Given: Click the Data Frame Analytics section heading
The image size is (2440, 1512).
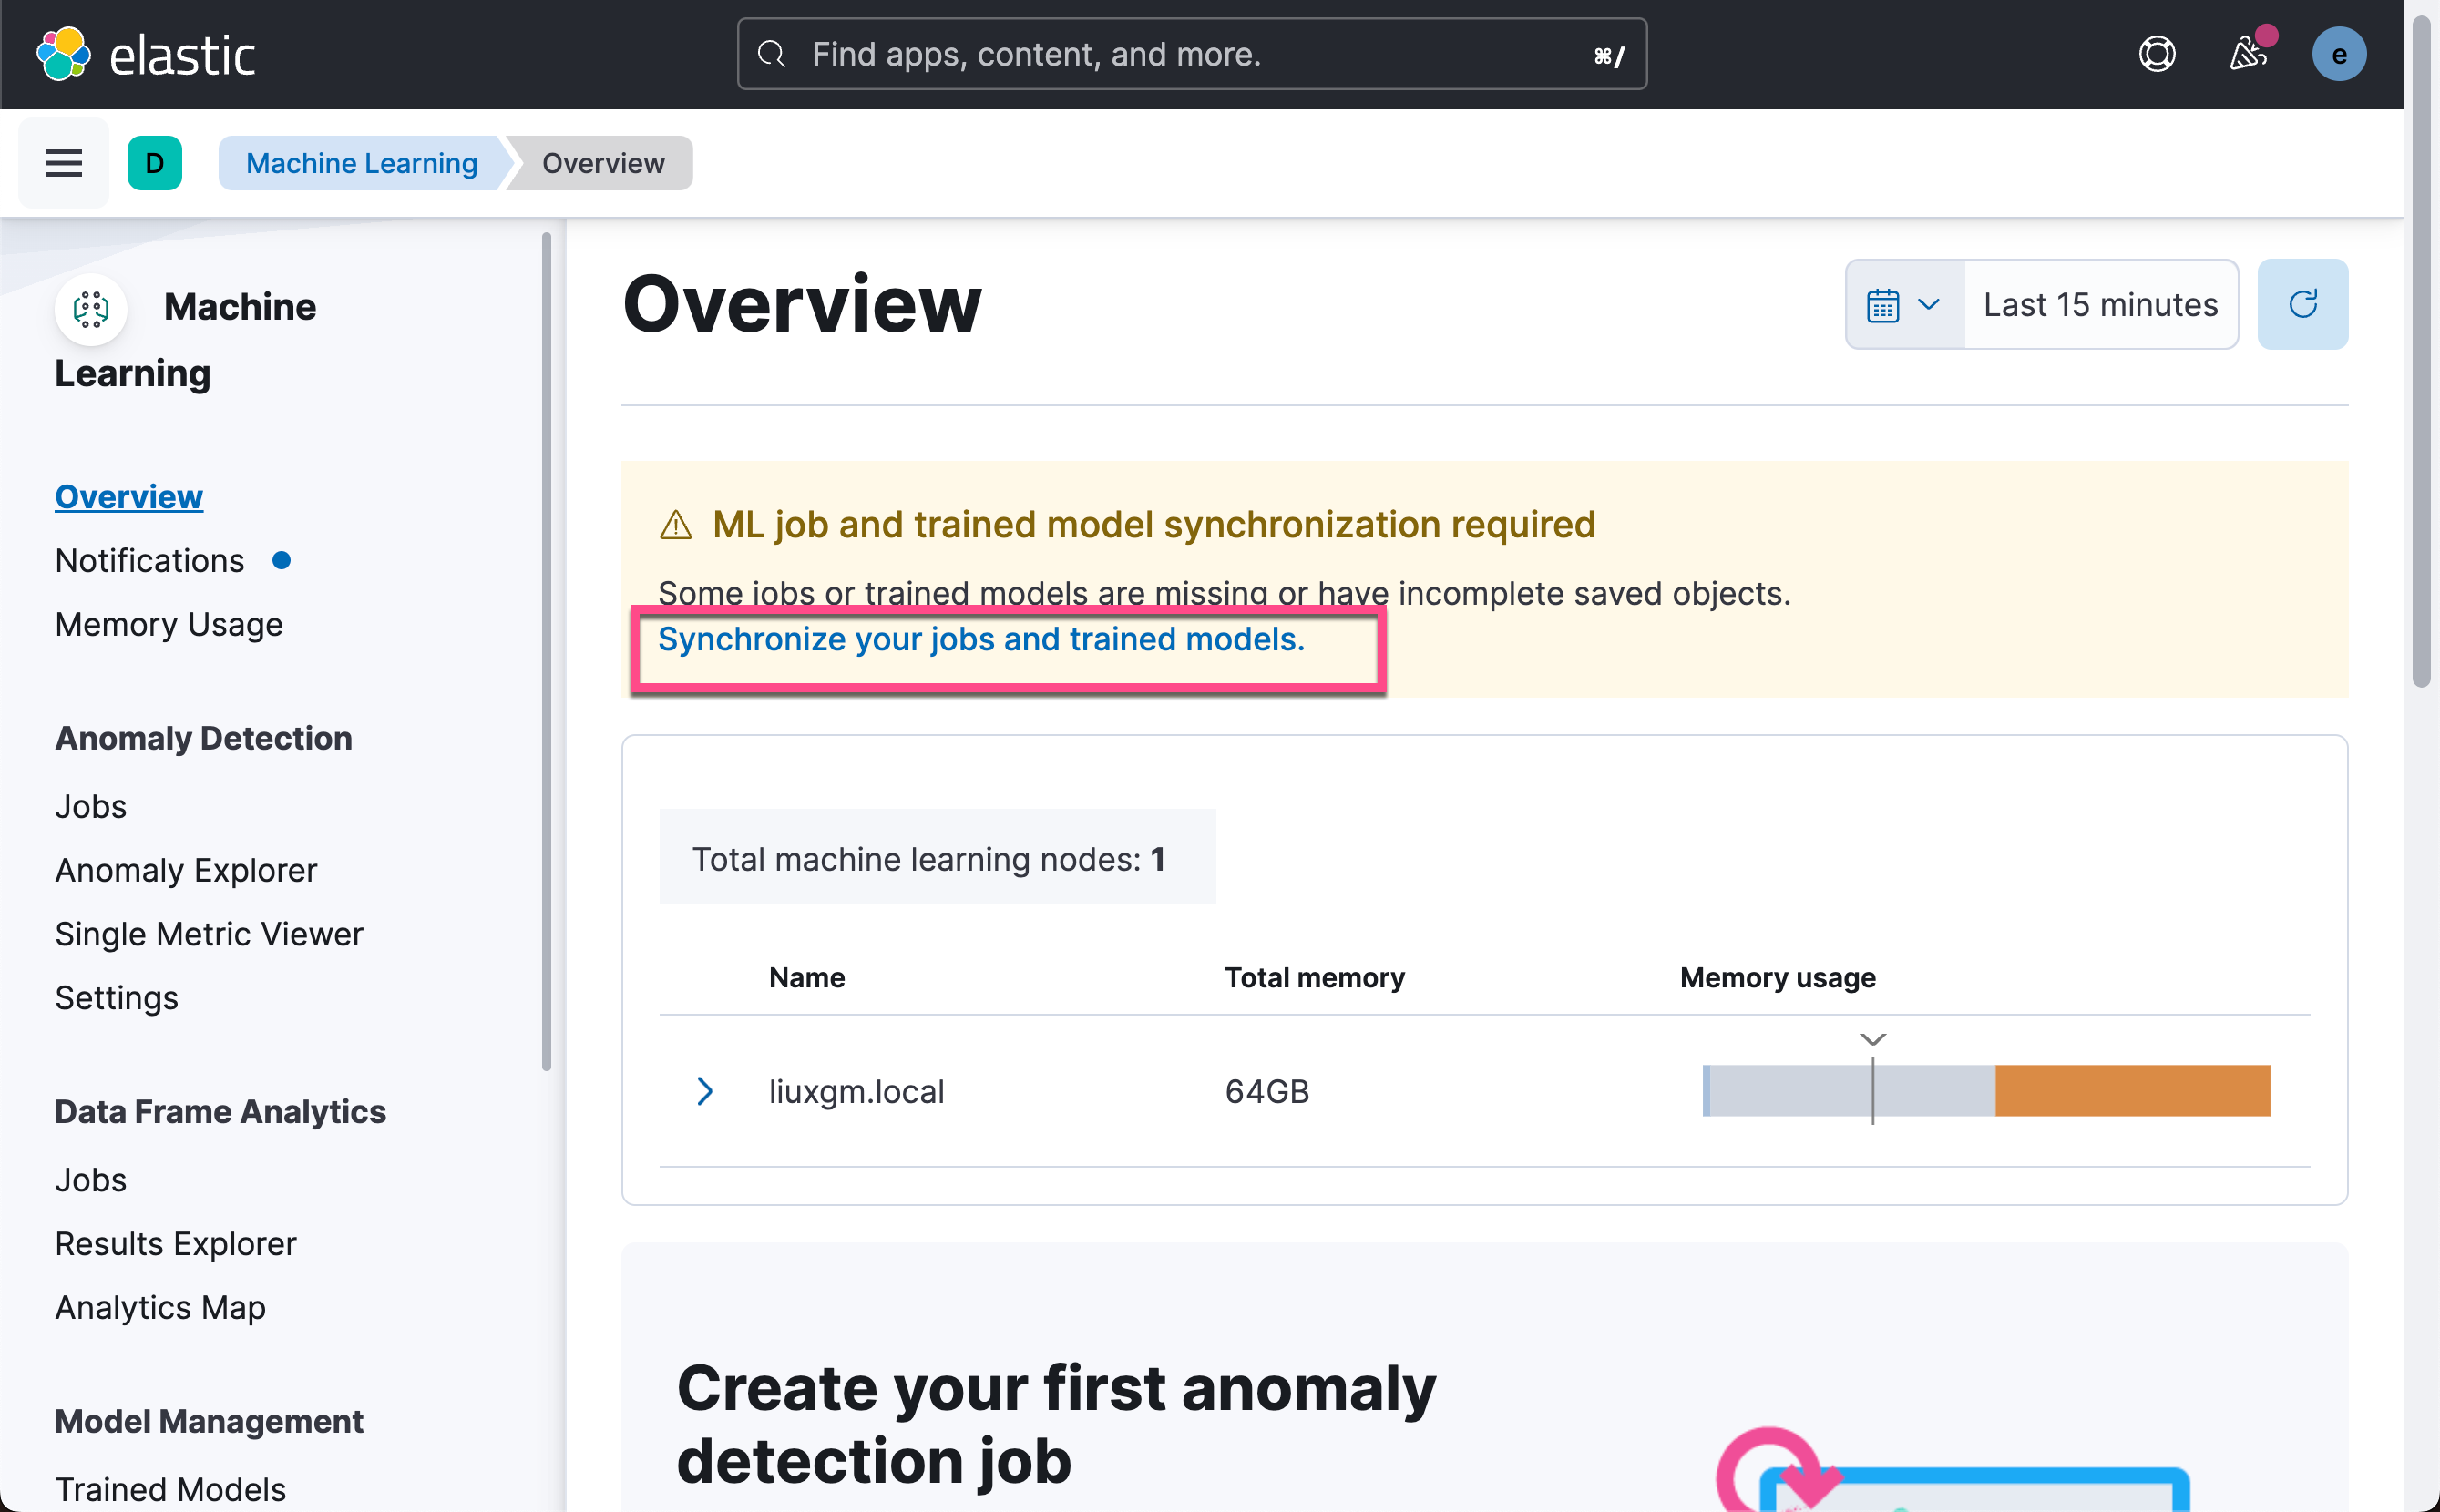Looking at the screenshot, I should pyautogui.click(x=220, y=1112).
